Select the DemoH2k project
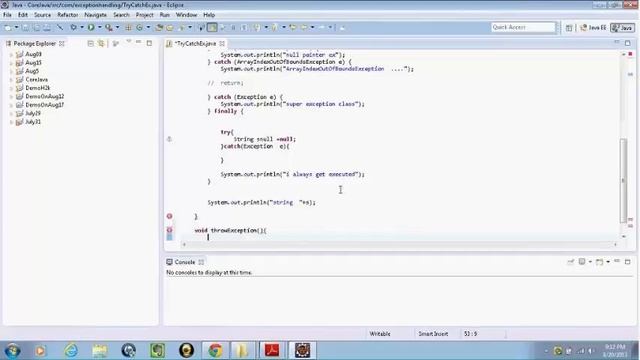 click(x=38, y=88)
